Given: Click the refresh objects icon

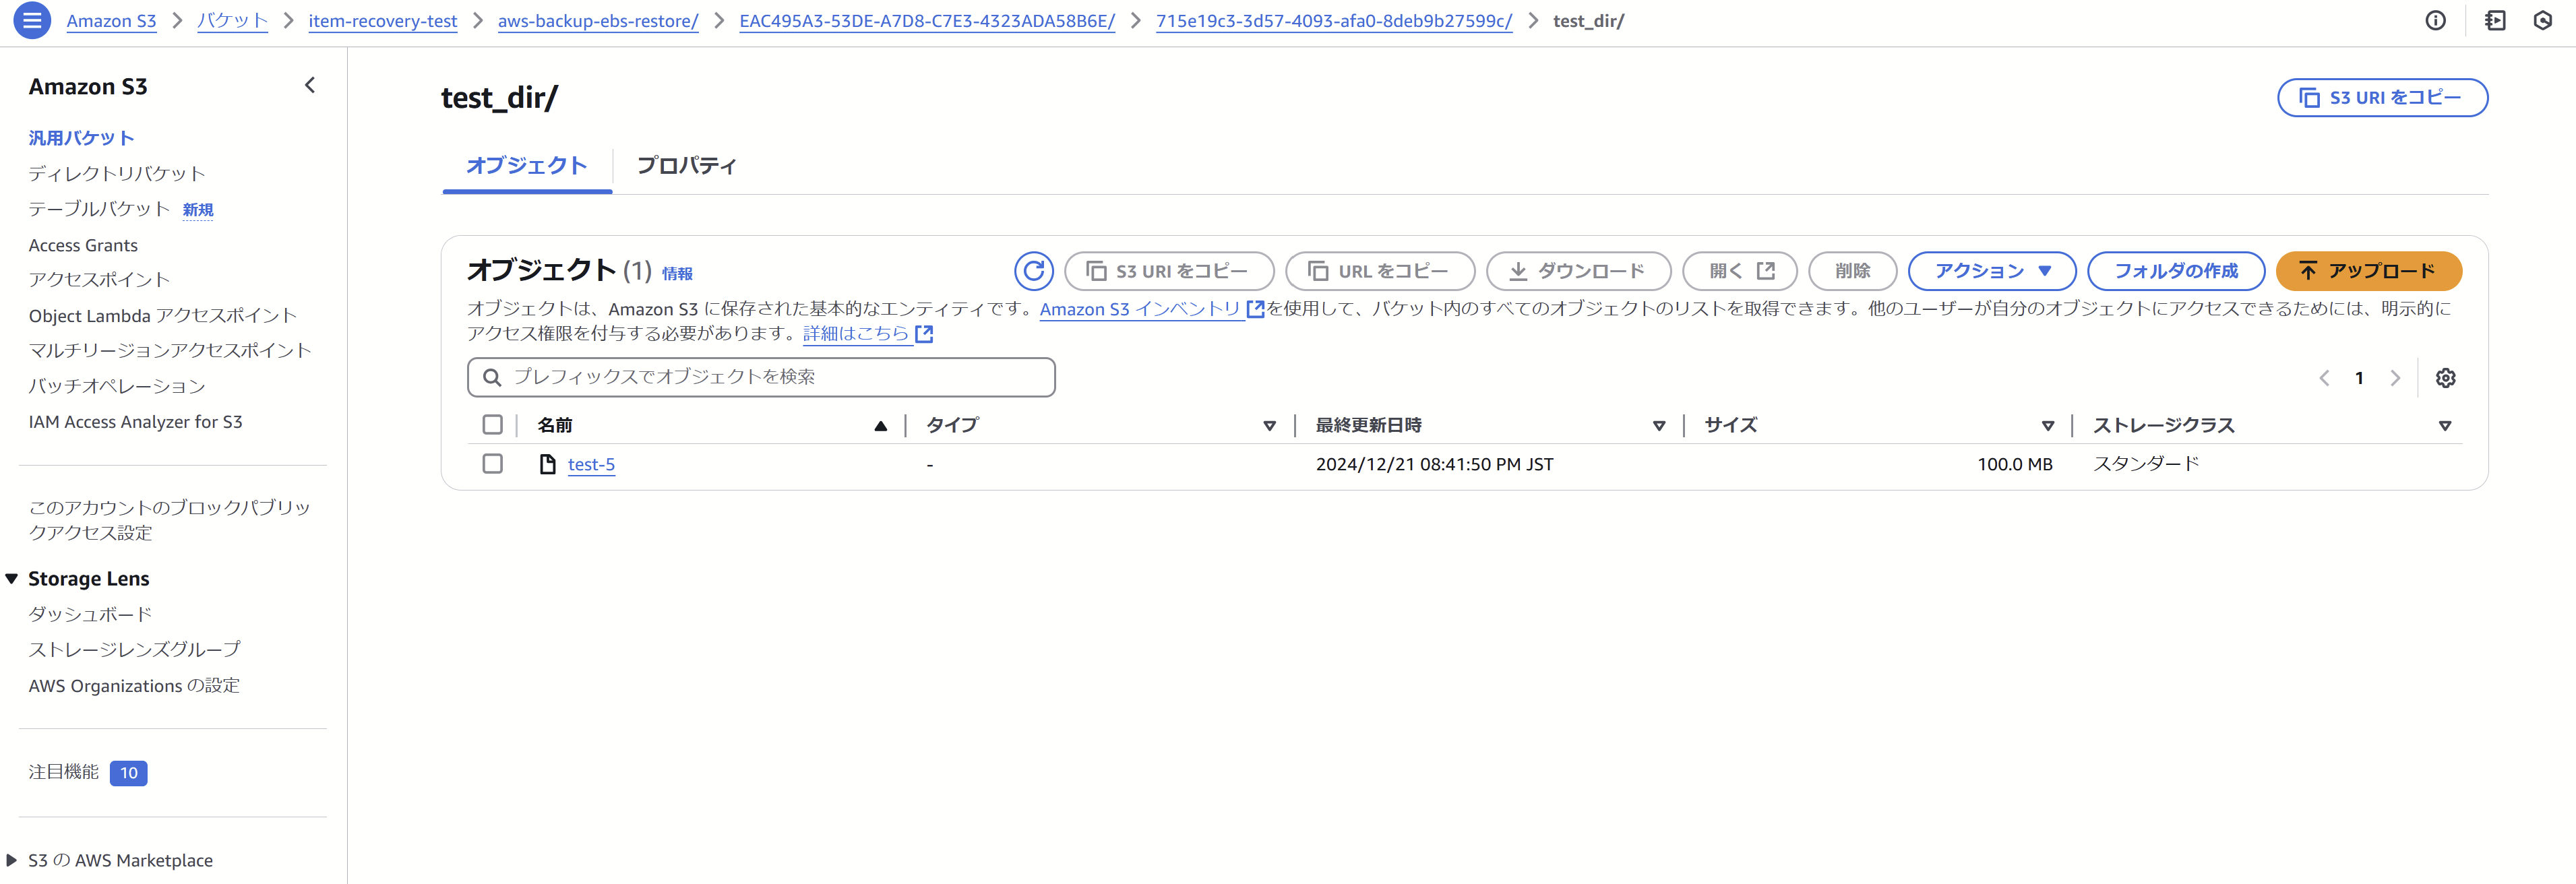Looking at the screenshot, I should [1033, 271].
